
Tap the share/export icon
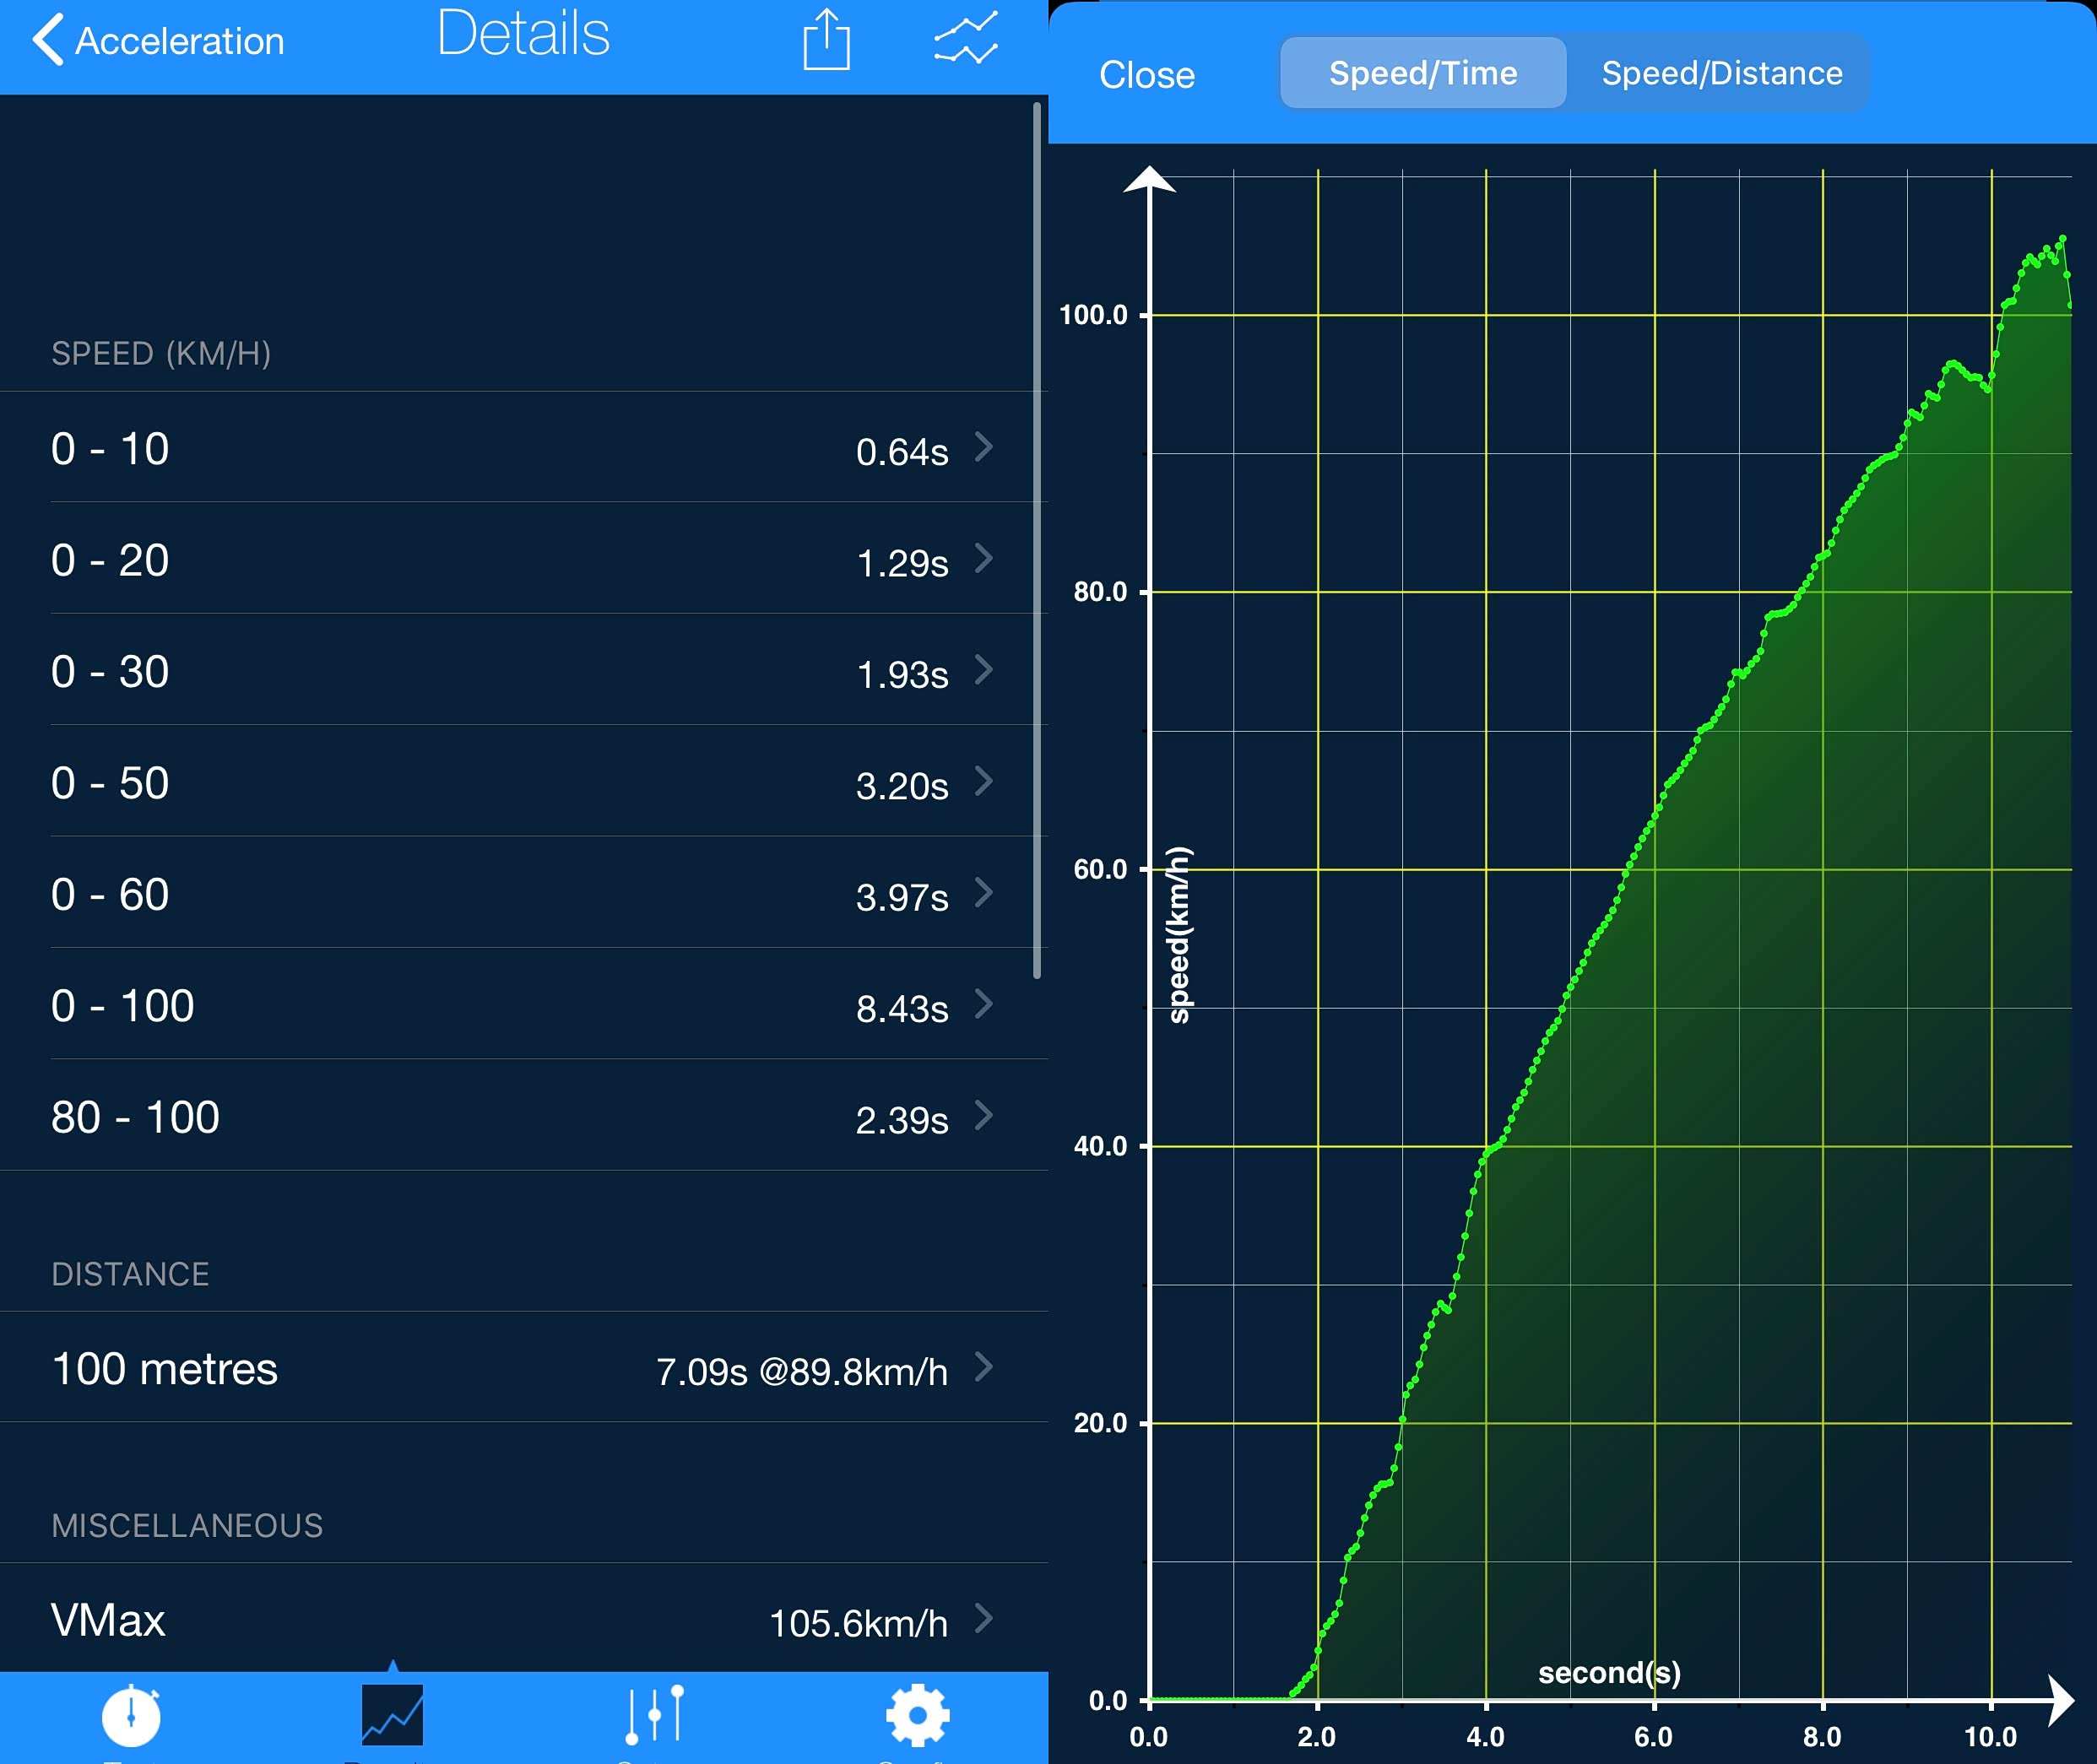point(826,41)
